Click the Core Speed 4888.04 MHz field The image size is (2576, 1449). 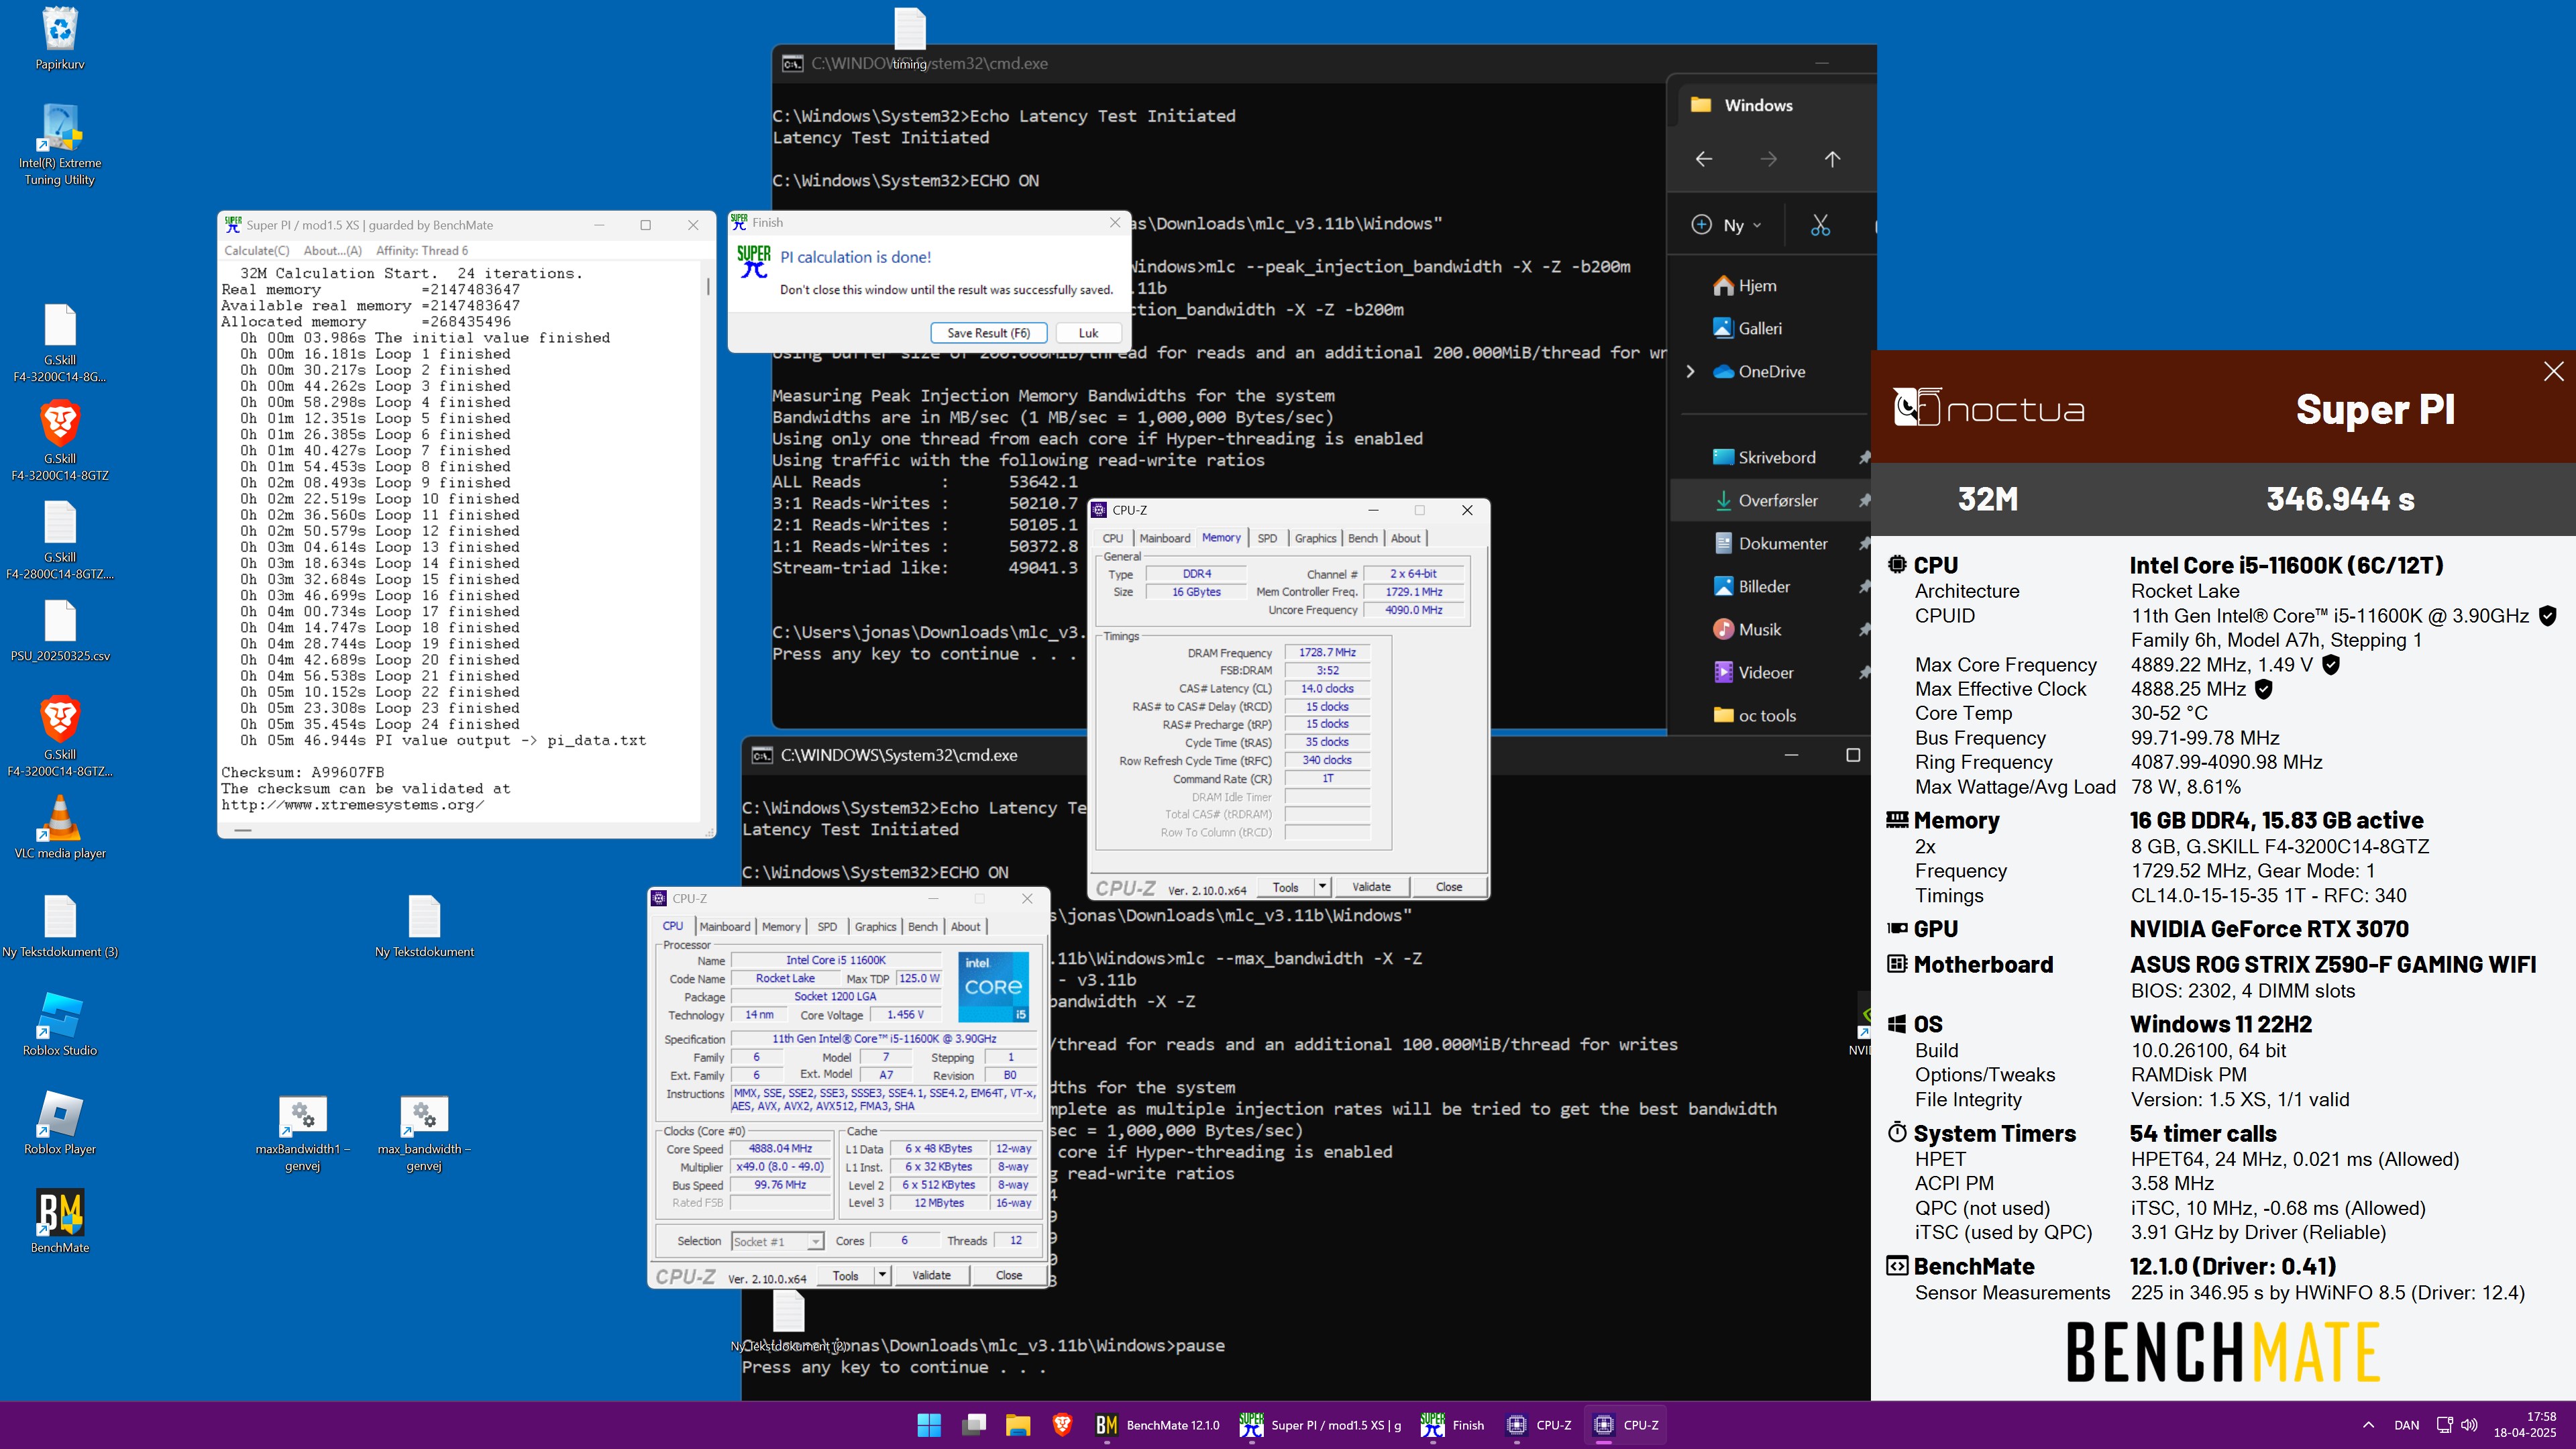[x=781, y=1149]
